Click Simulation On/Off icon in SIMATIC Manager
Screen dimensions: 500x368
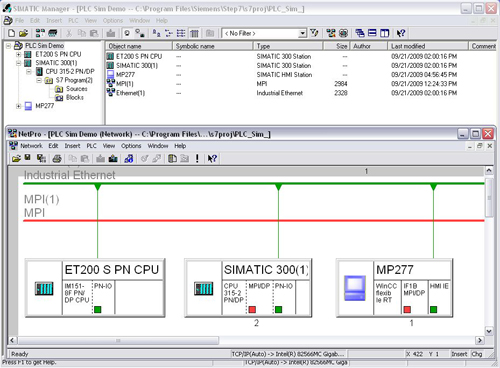tap(343, 33)
